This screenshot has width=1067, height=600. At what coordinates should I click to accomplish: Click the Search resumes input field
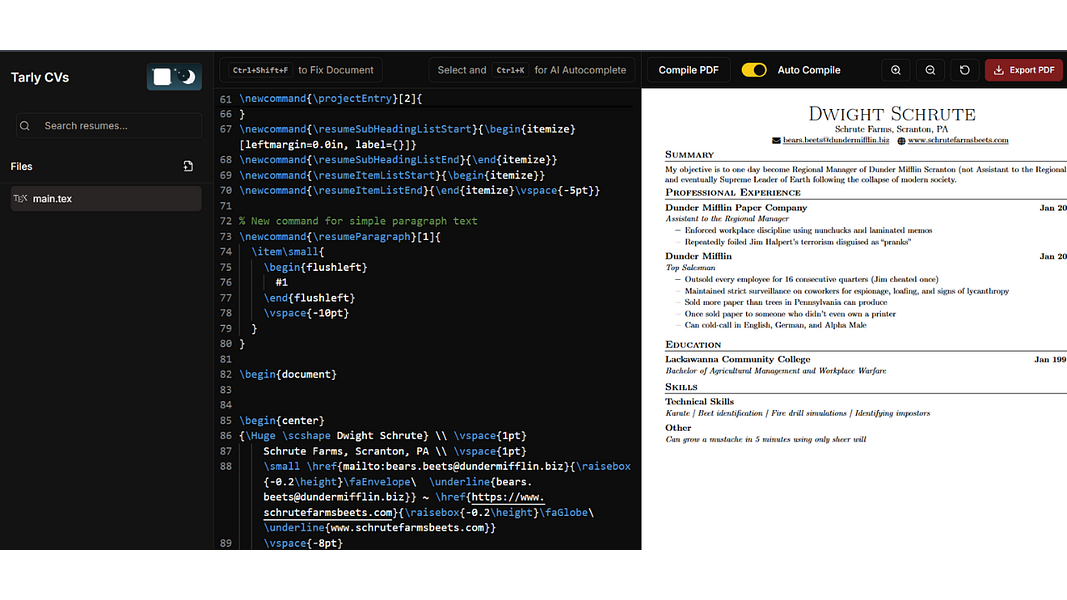(x=109, y=126)
